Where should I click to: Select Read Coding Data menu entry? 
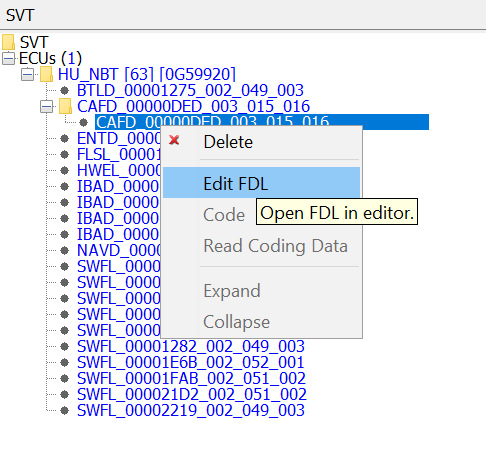pyautogui.click(x=276, y=246)
